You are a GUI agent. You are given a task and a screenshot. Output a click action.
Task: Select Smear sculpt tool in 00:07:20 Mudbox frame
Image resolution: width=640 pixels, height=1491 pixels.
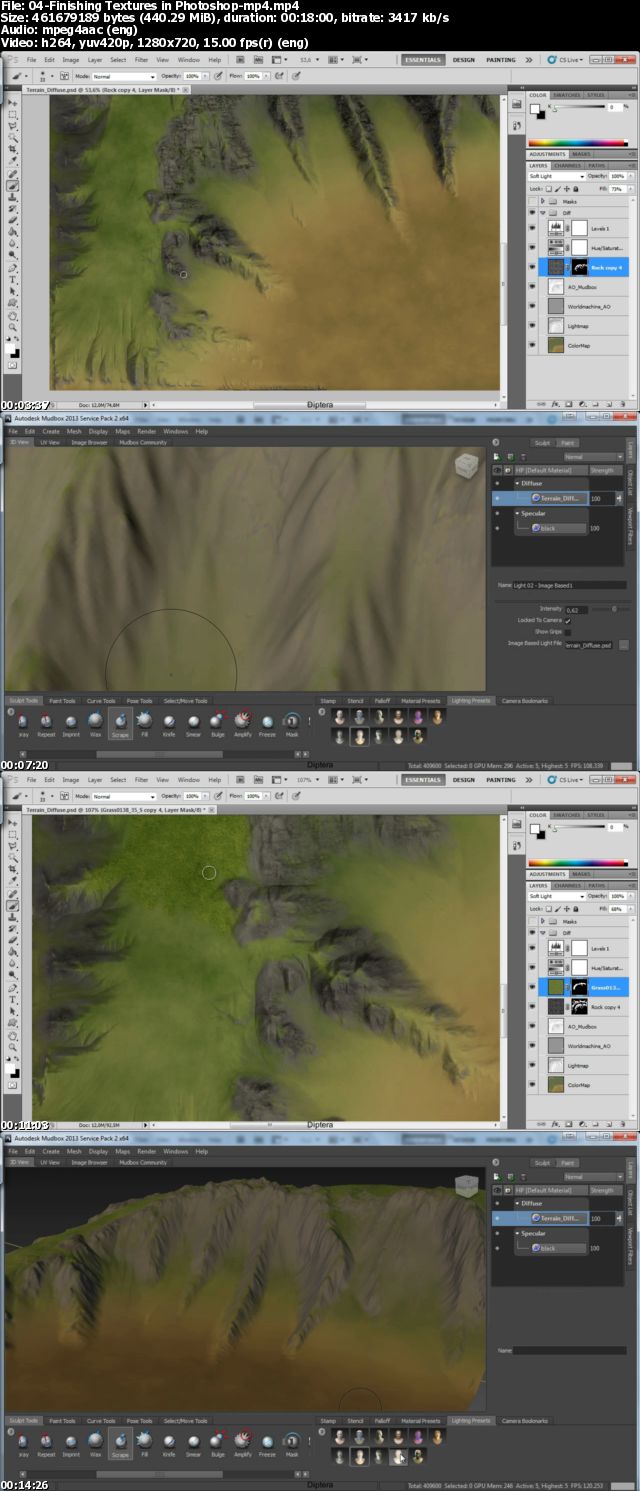(x=193, y=723)
